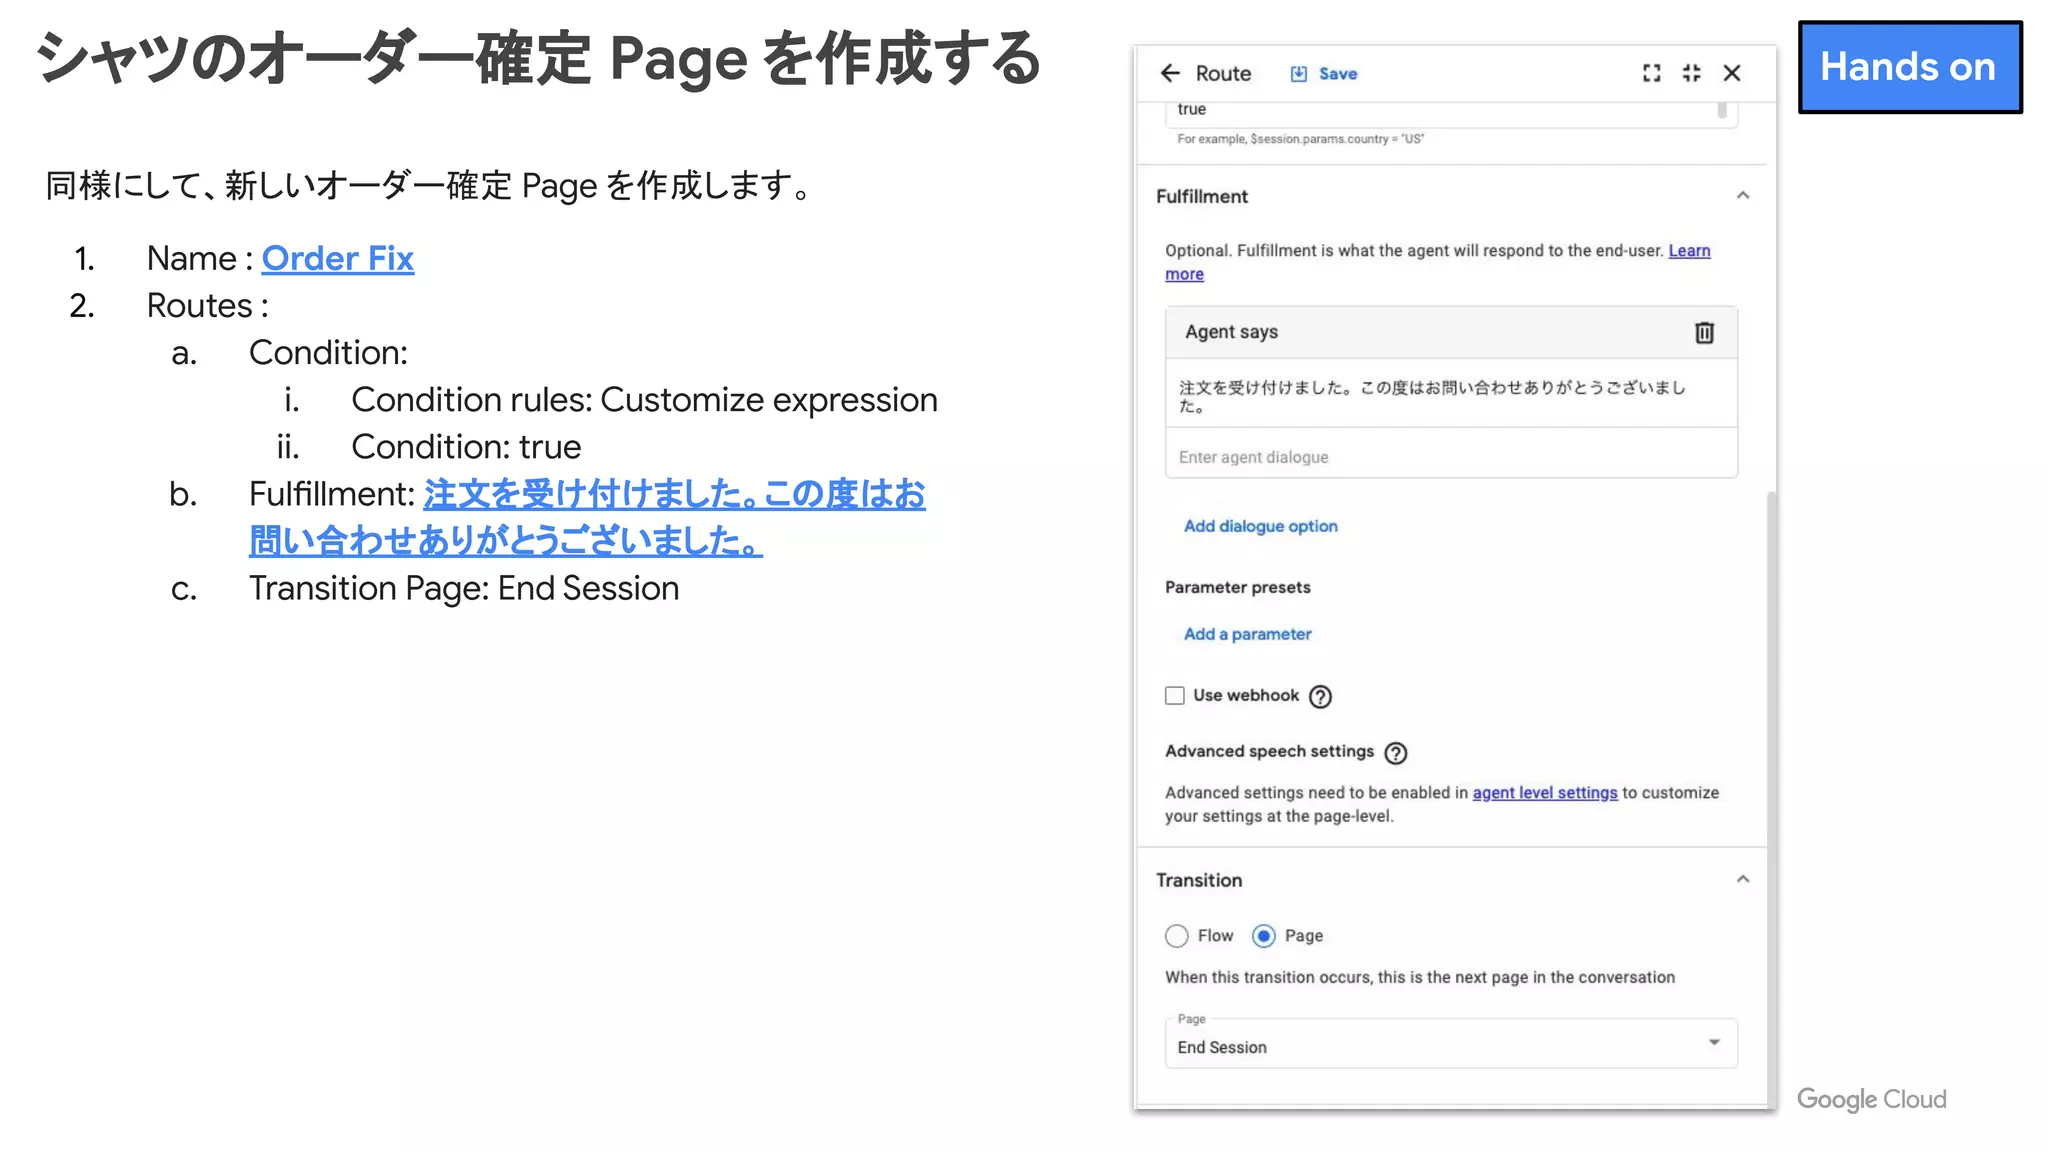
Task: Open the Order Fix link
Action: 338,259
